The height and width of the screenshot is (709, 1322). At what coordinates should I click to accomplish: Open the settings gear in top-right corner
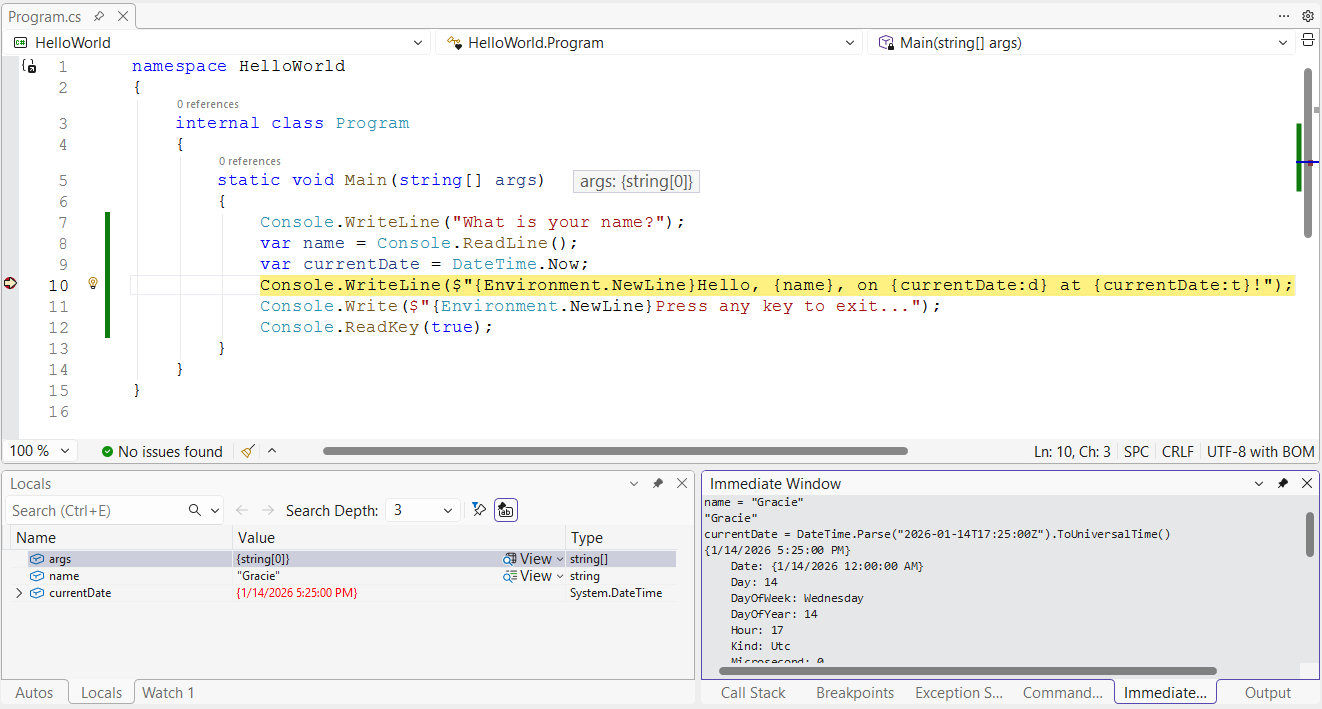point(1308,15)
